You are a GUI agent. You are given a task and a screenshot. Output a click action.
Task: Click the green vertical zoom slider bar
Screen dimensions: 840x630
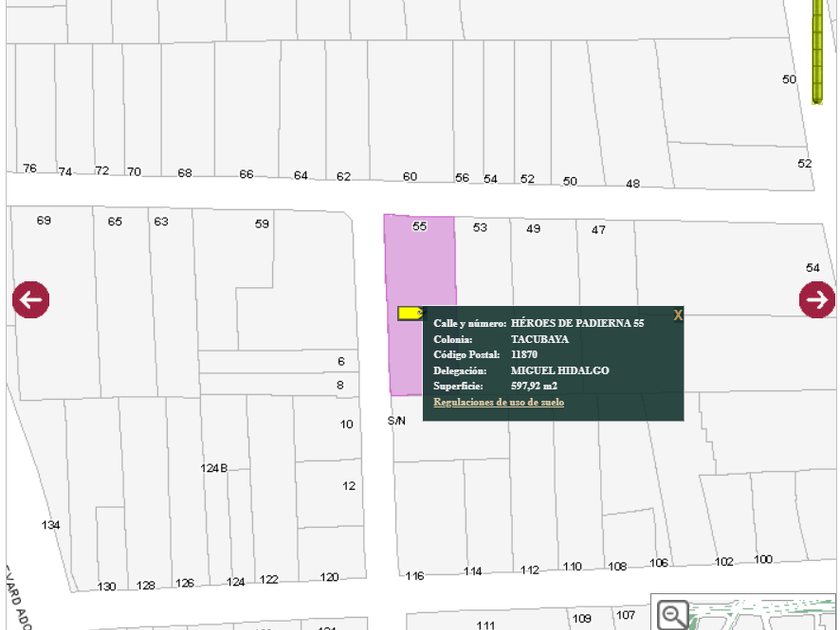click(x=817, y=50)
